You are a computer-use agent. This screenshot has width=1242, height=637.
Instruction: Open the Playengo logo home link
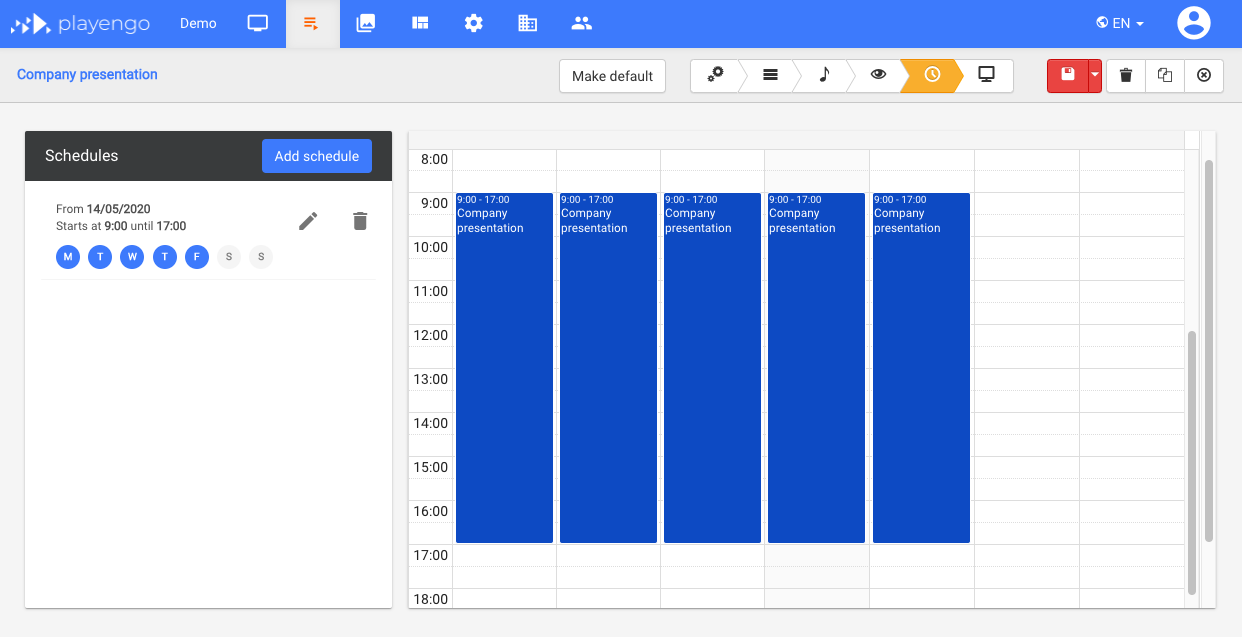(80, 24)
